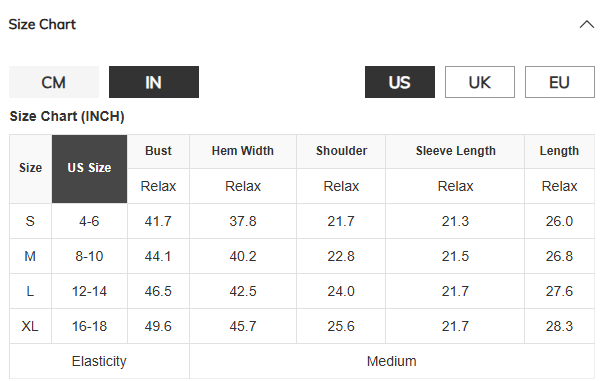Switch sizing region to EU
The width and height of the screenshot is (603, 381).
pyautogui.click(x=560, y=82)
